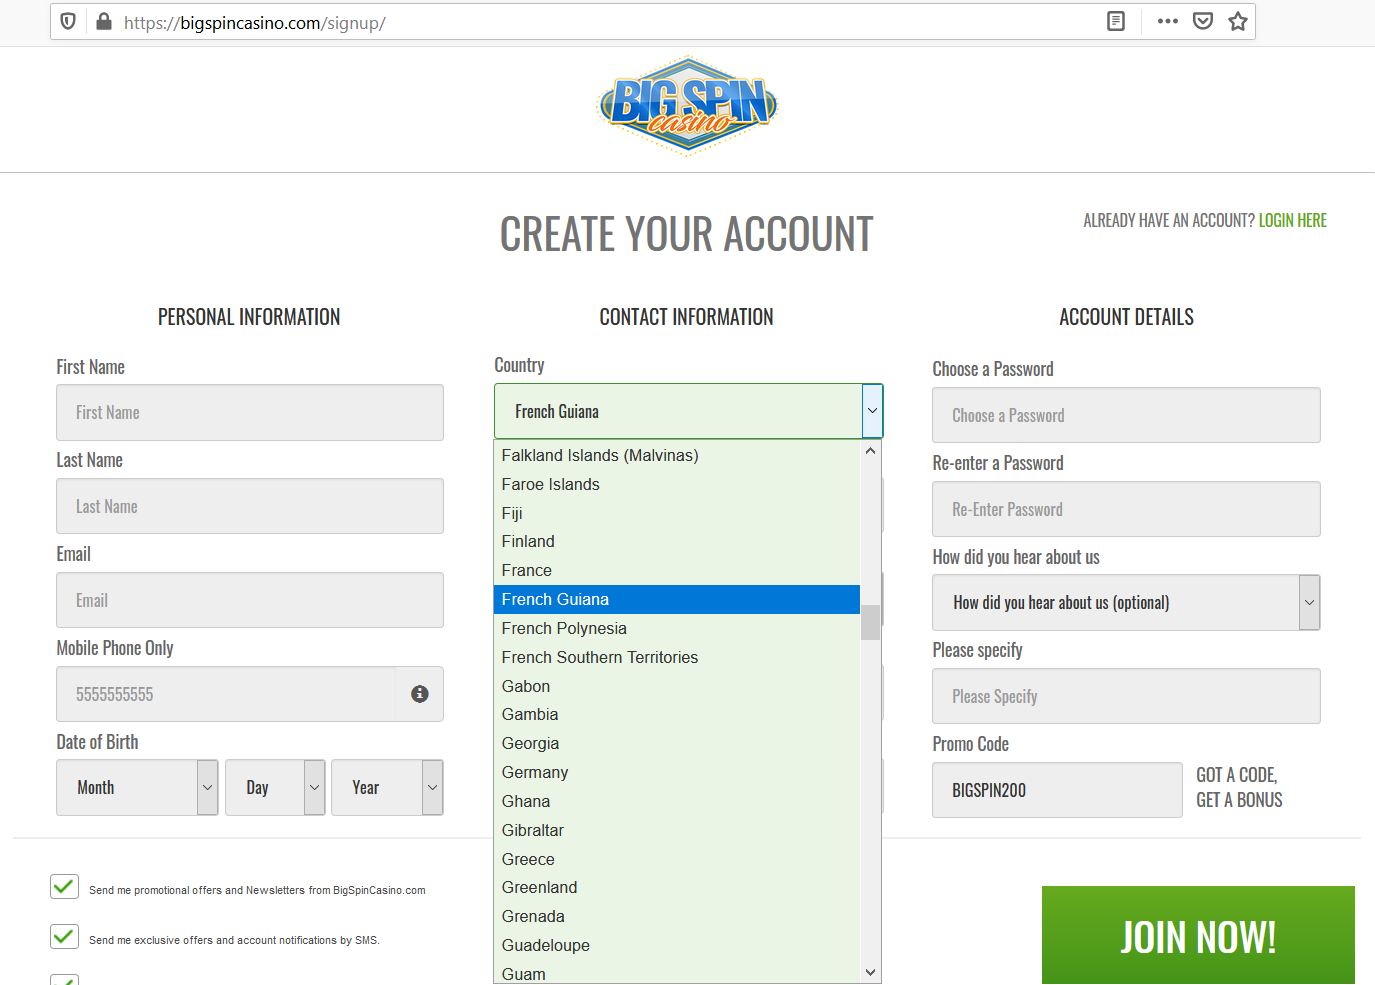Focus the First Name input field
This screenshot has width=1375, height=985.
(x=250, y=413)
